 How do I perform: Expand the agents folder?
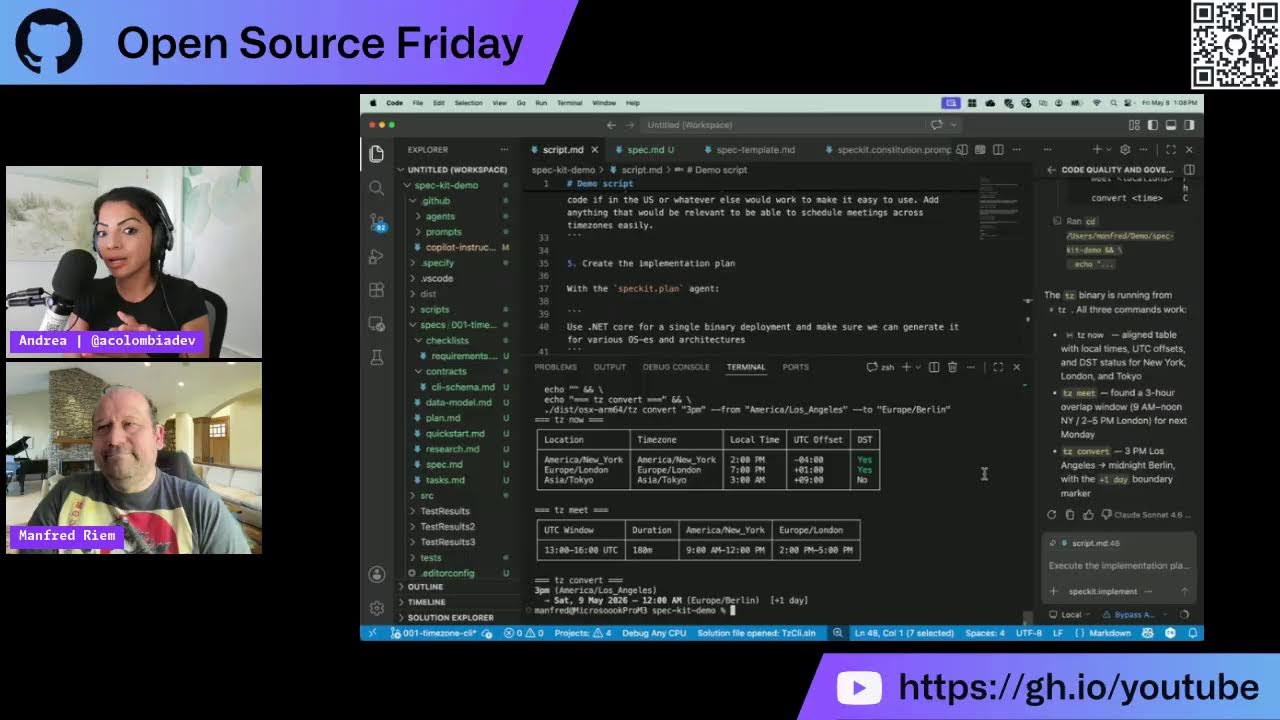tap(419, 216)
